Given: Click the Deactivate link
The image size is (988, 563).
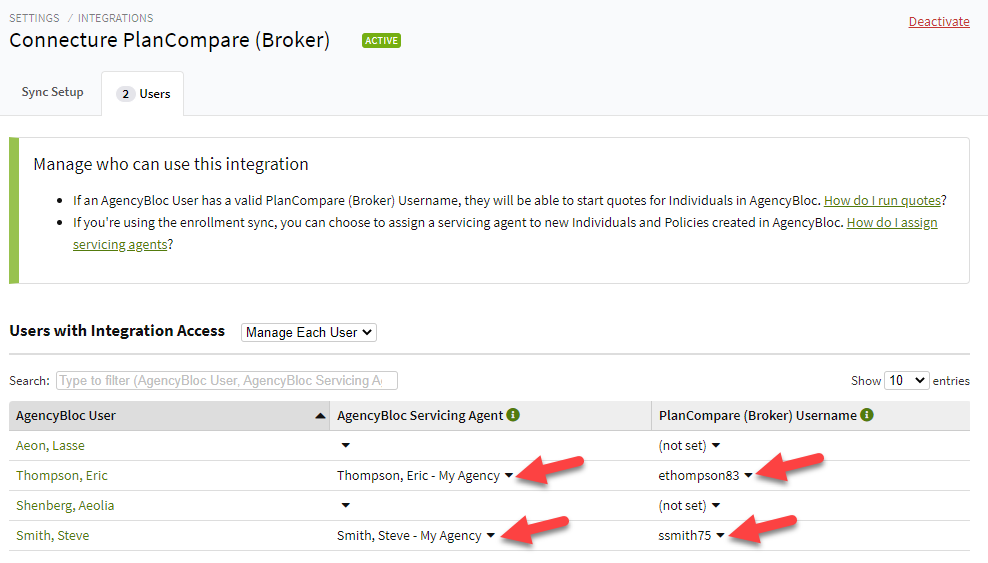Looking at the screenshot, I should (x=939, y=21).
